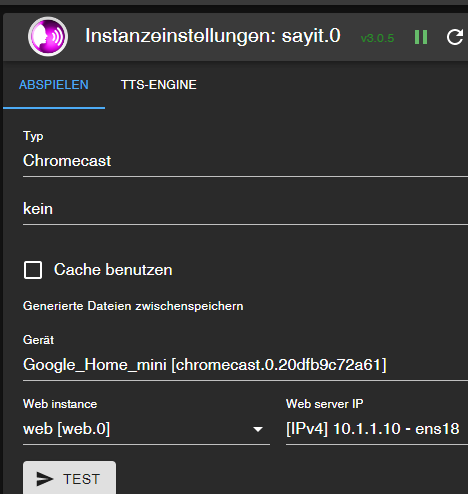The height and width of the screenshot is (494, 468).
Task: Expand the Web instance dropdown arrow
Action: pyautogui.click(x=258, y=429)
